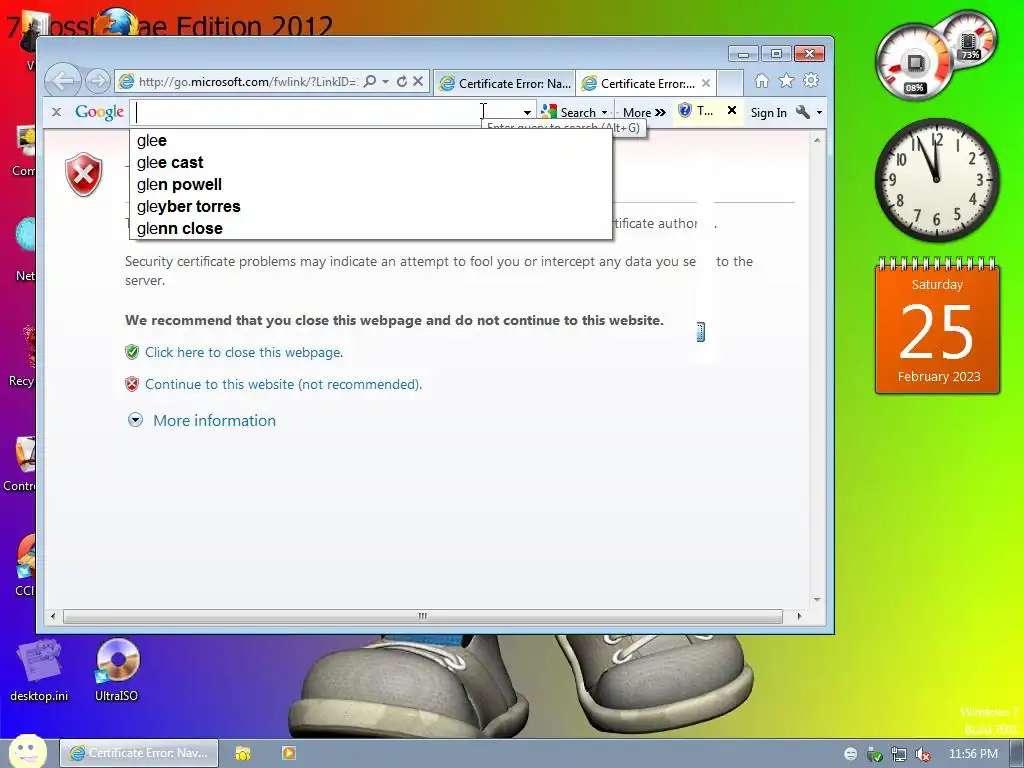The image size is (1024, 768).
Task: Open the file explorer folder taskbar icon
Action: click(x=243, y=753)
